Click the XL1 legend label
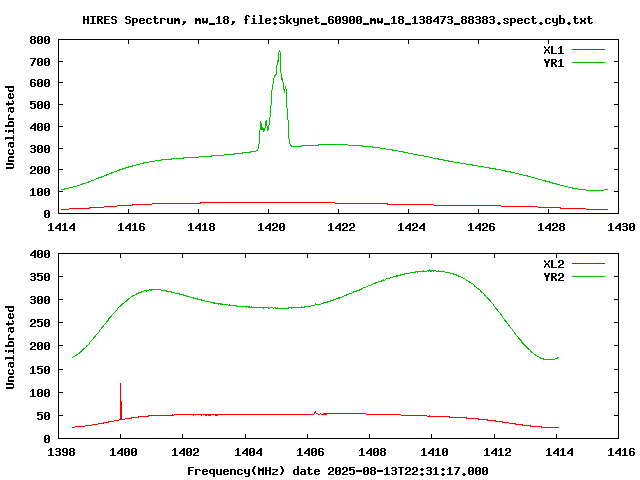The width and height of the screenshot is (640, 480). pos(553,50)
